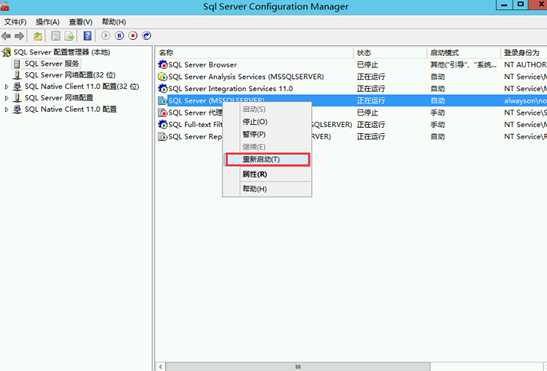This screenshot has height=371, width=547.
Task: Click the SQL Server 网络配置(32 位) icon
Action: pos(17,75)
